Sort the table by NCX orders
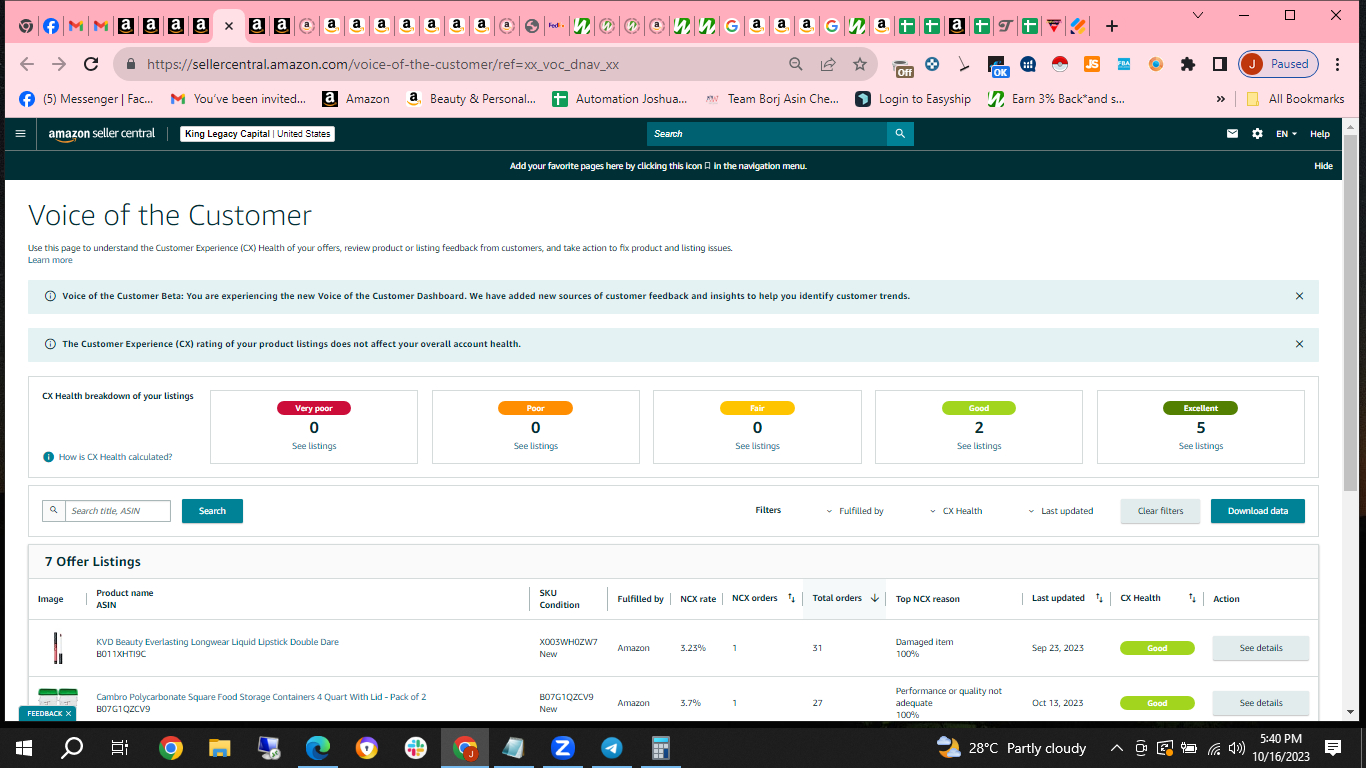The image size is (1366, 768). point(791,598)
